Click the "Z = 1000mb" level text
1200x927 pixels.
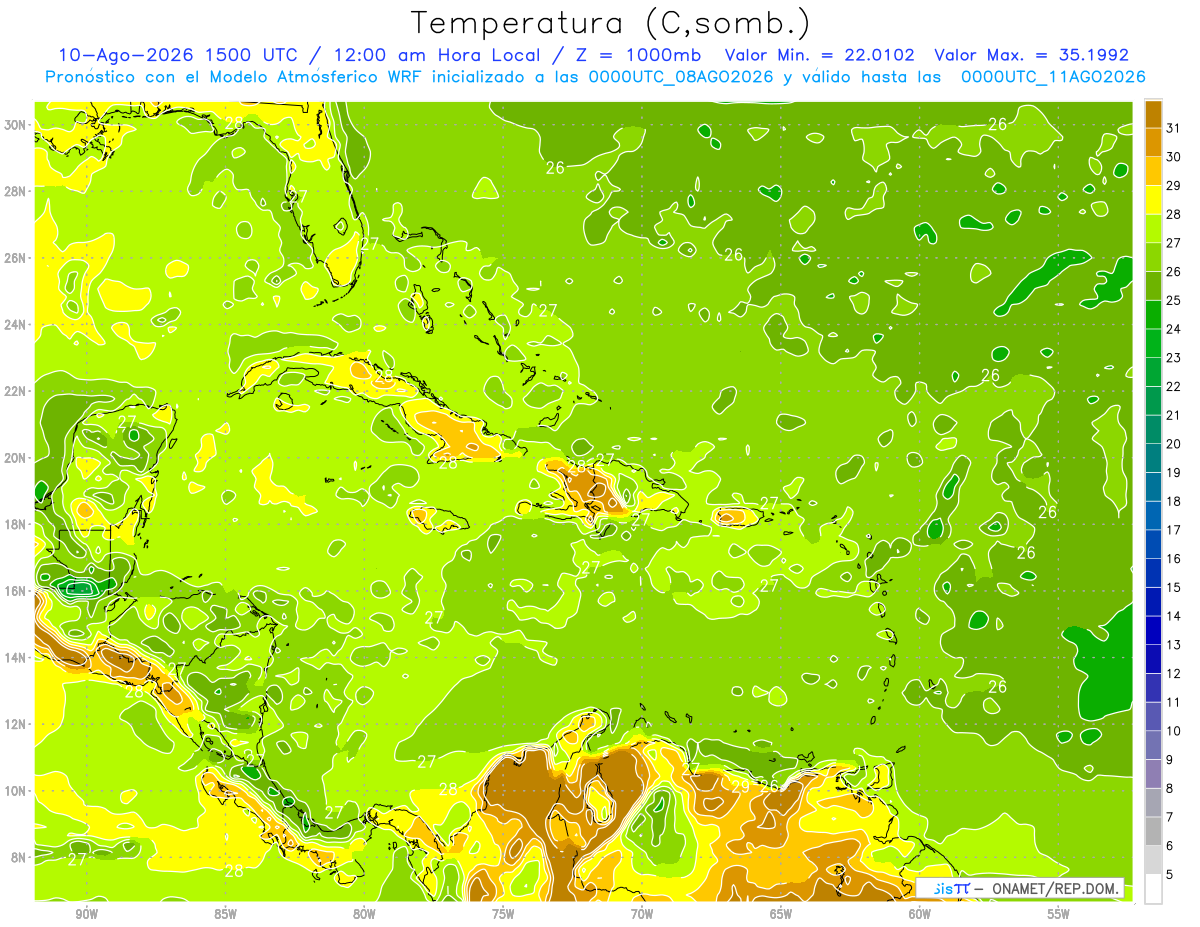pos(637,55)
